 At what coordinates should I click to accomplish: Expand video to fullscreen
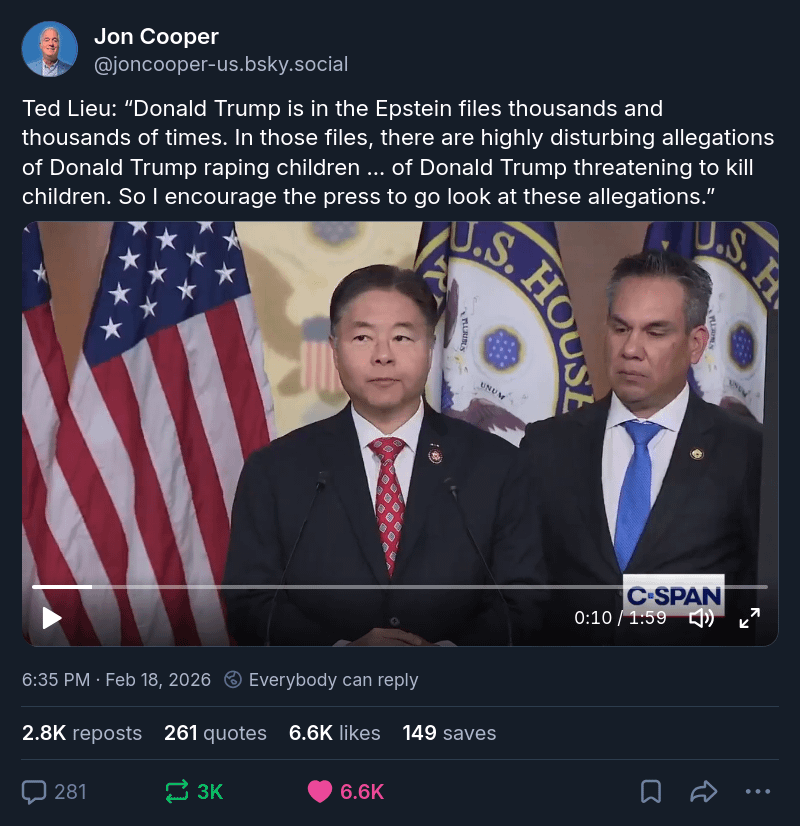tap(749, 617)
